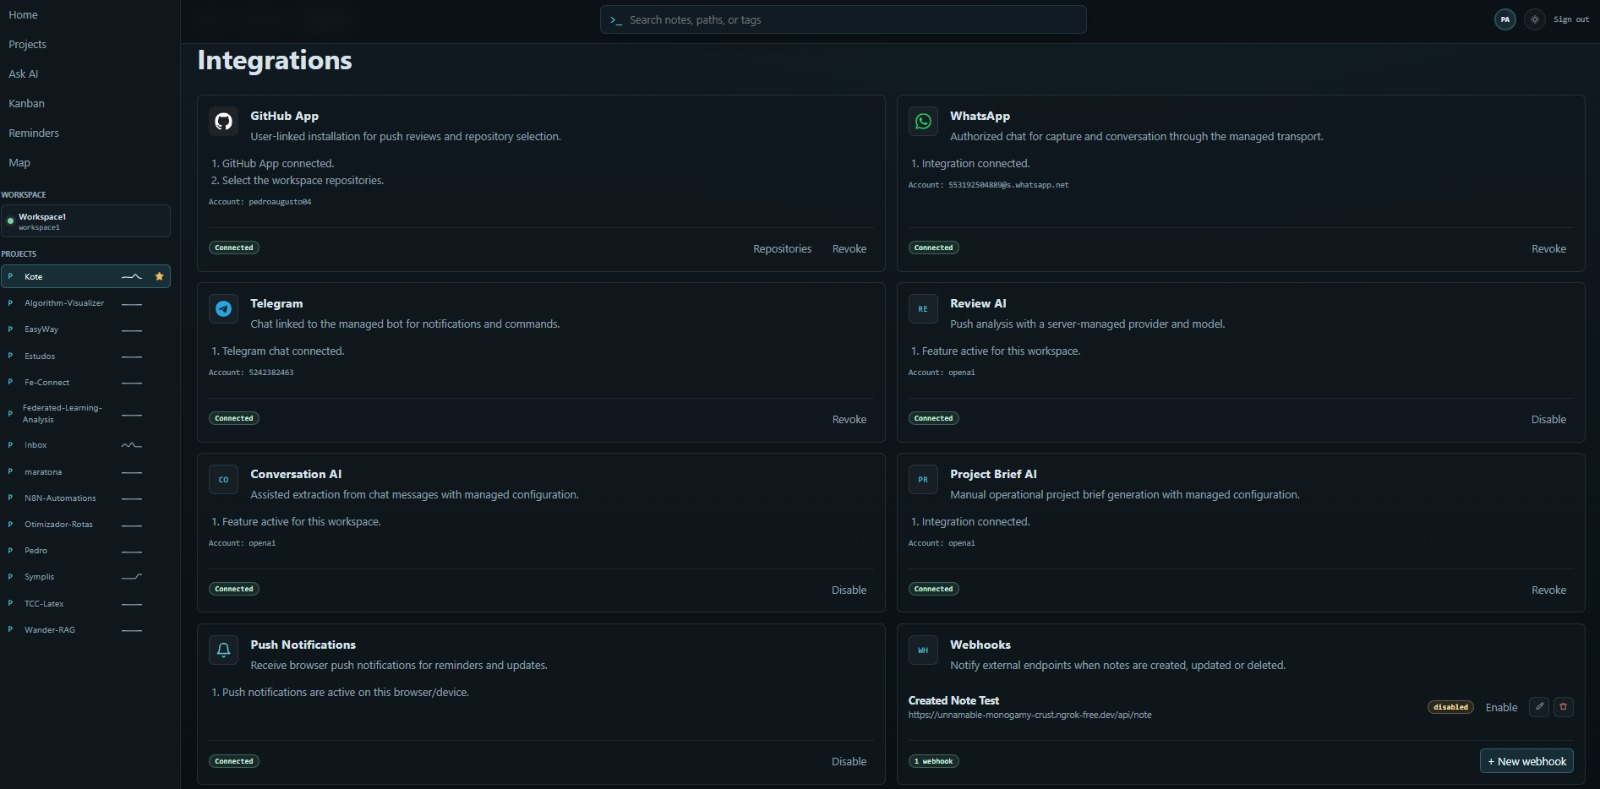Revoke the Project Brief AI integration

(x=1548, y=591)
